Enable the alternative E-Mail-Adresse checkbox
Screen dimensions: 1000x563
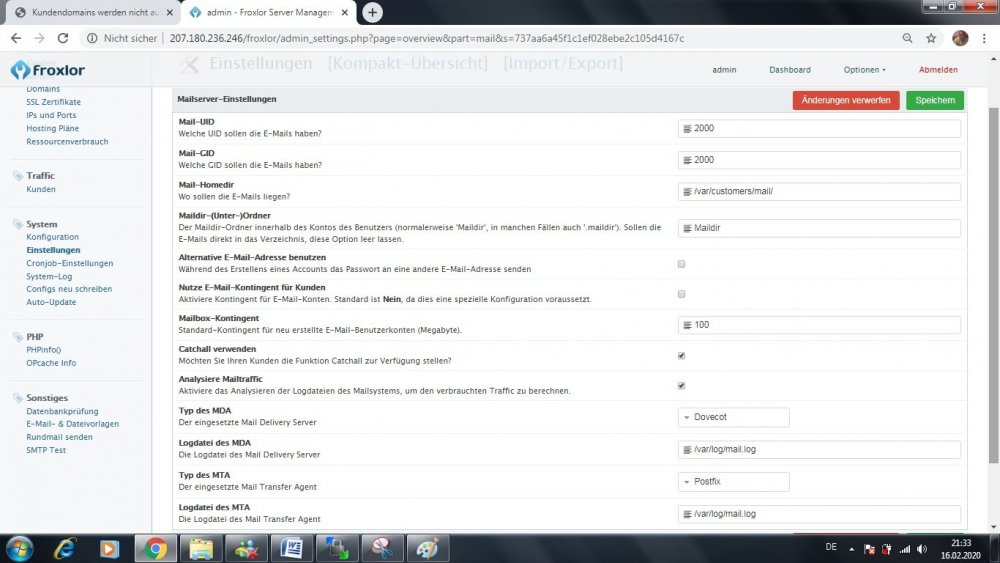point(682,264)
